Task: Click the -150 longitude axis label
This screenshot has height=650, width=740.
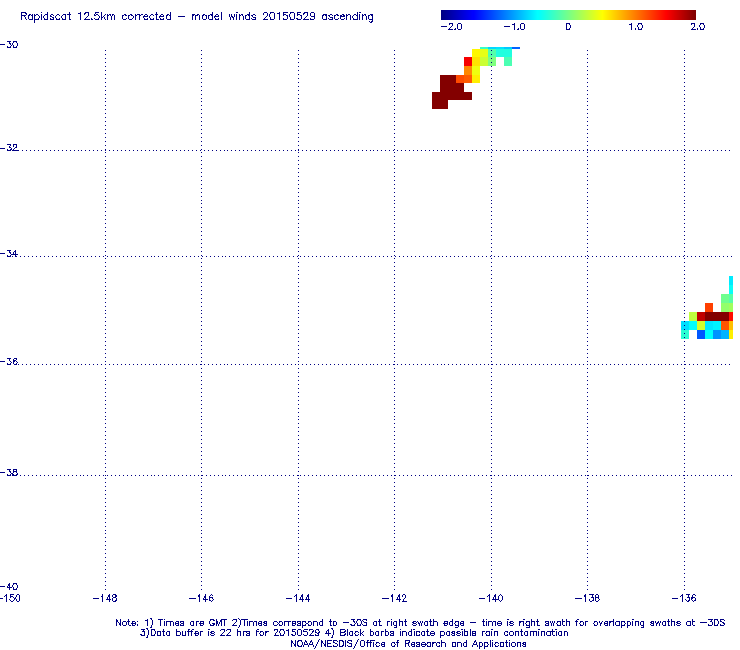Action: (10, 599)
